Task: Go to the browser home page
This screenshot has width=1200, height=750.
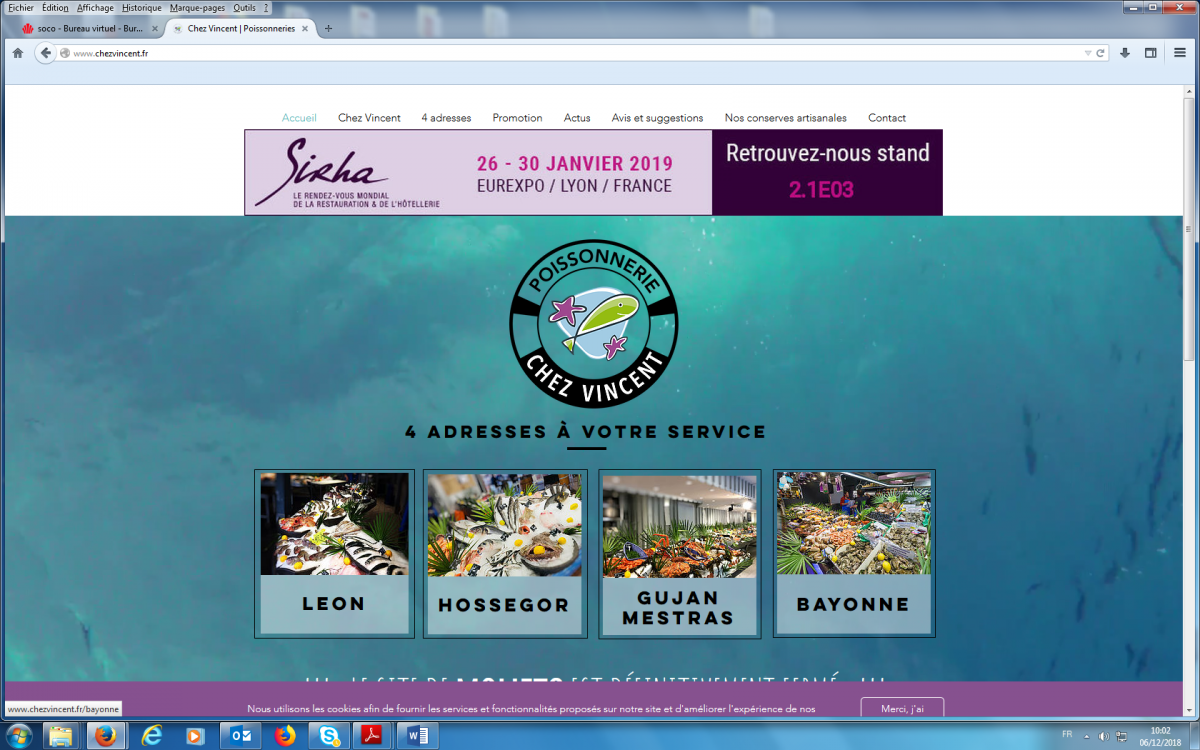Action: 17,53
